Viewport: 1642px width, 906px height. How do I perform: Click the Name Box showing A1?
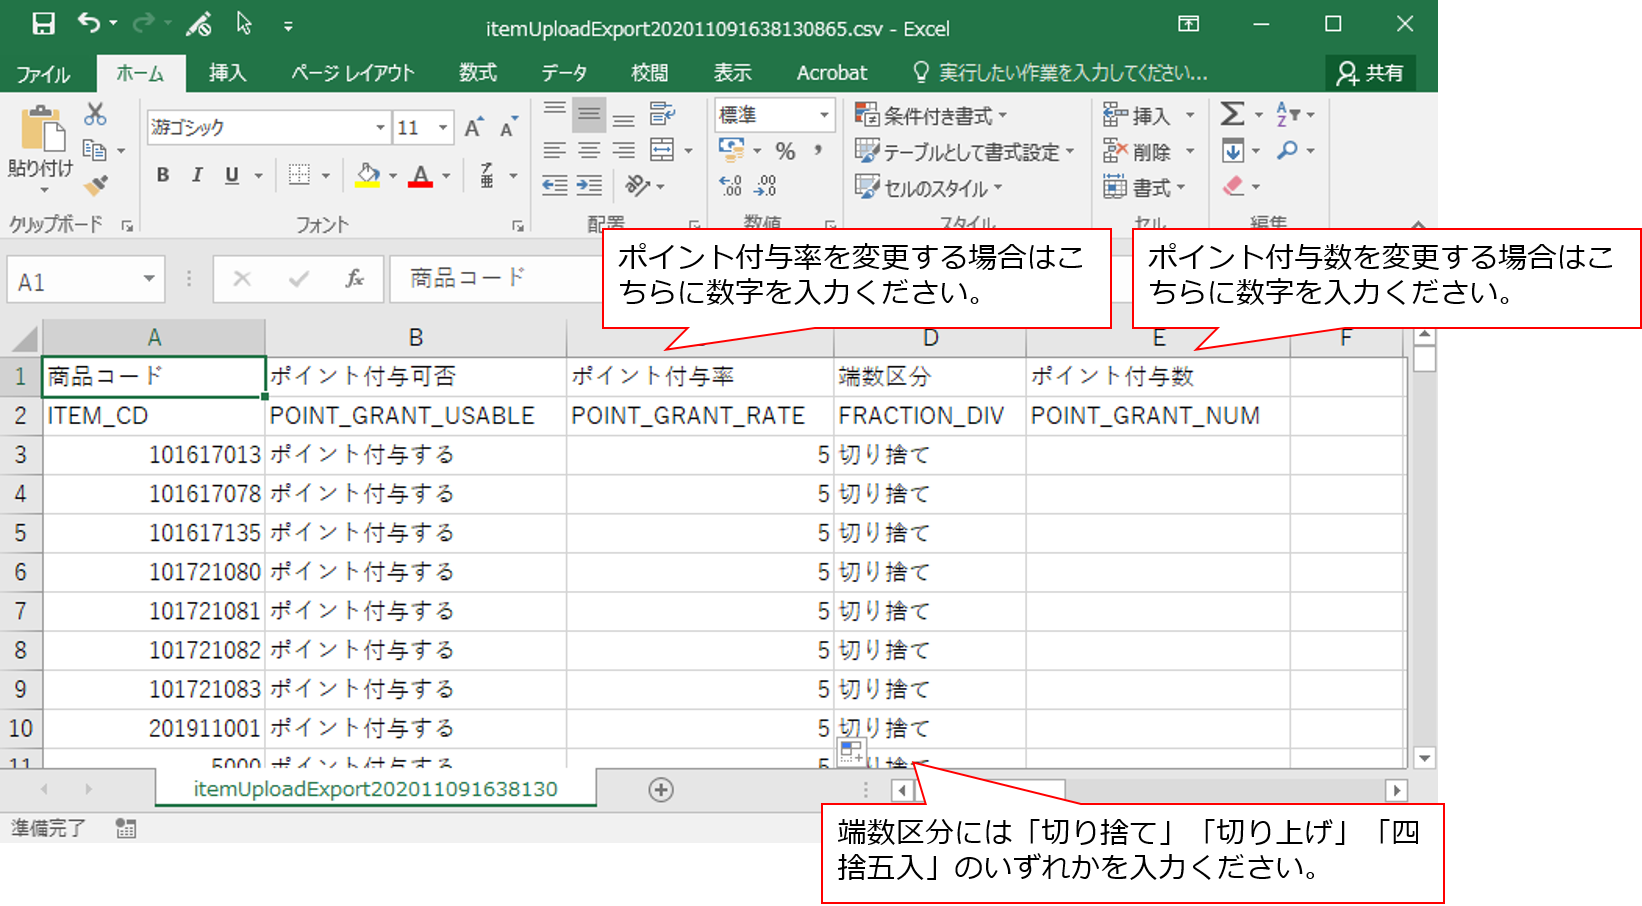pyautogui.click(x=75, y=282)
